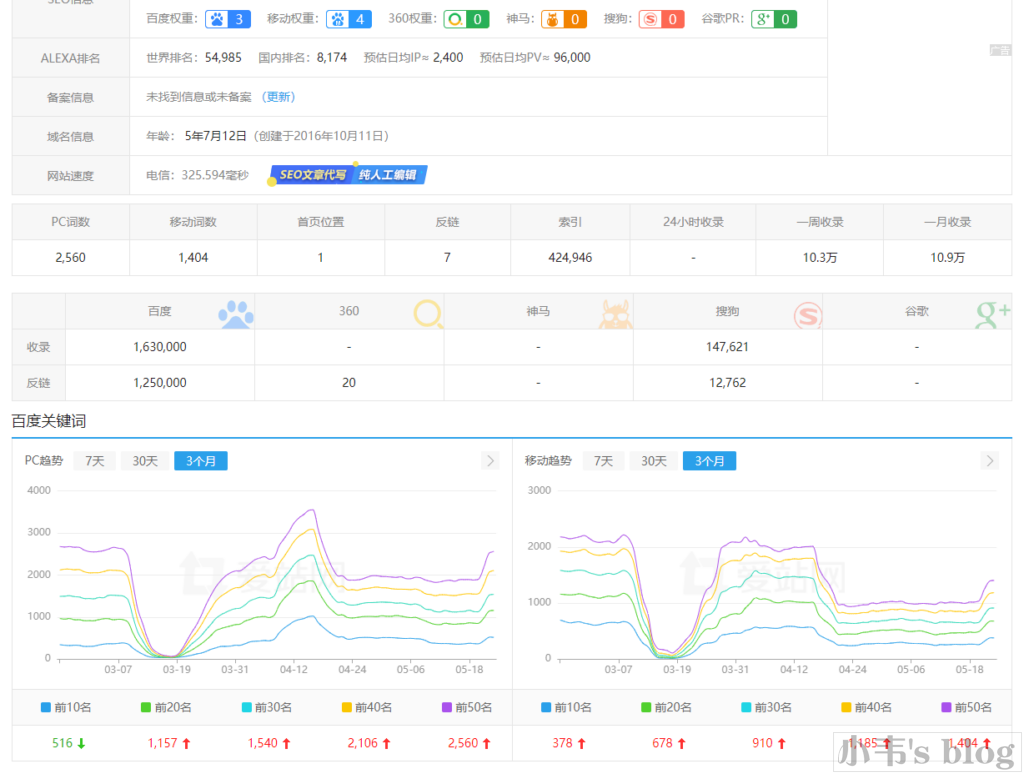Toggle the 前10名 series in the PC chart legend
The image size is (1024, 774).
(x=66, y=707)
